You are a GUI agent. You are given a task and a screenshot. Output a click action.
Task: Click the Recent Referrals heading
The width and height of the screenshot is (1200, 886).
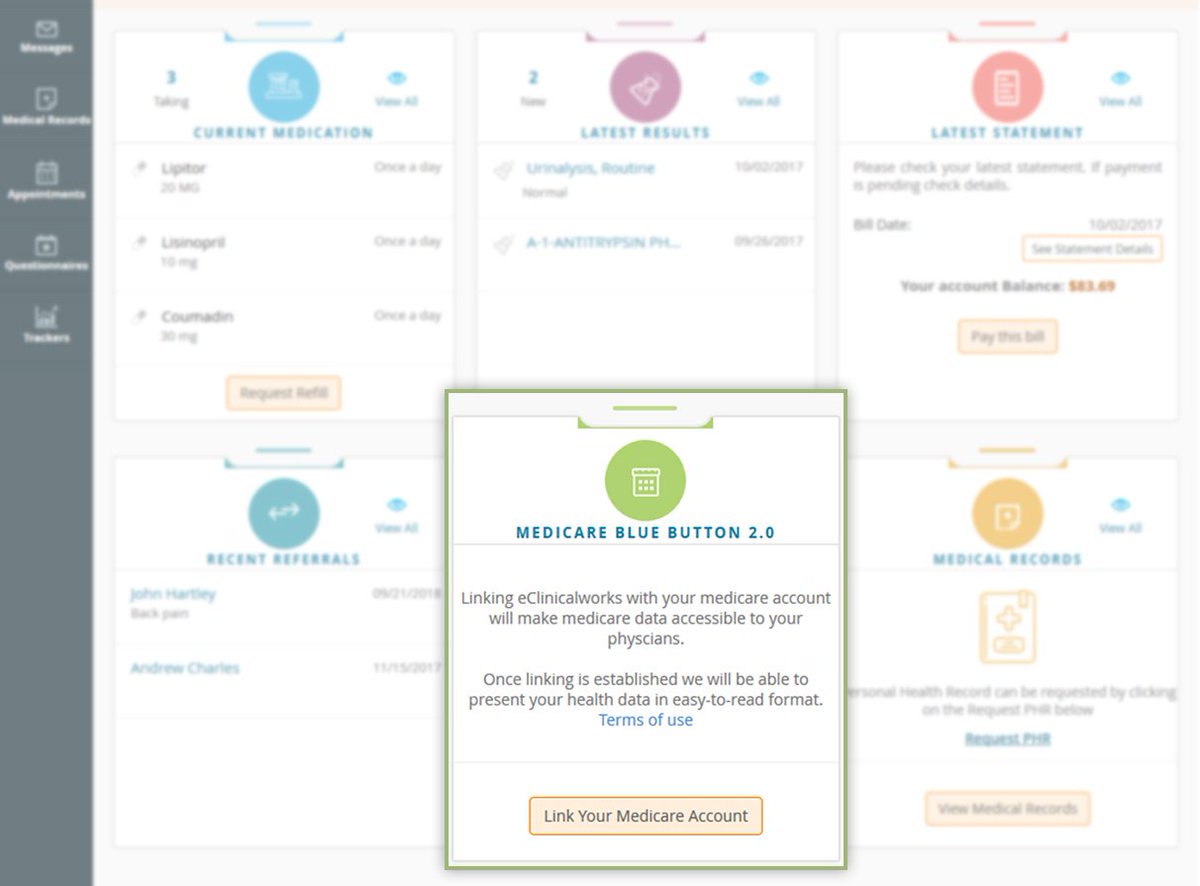click(x=283, y=559)
